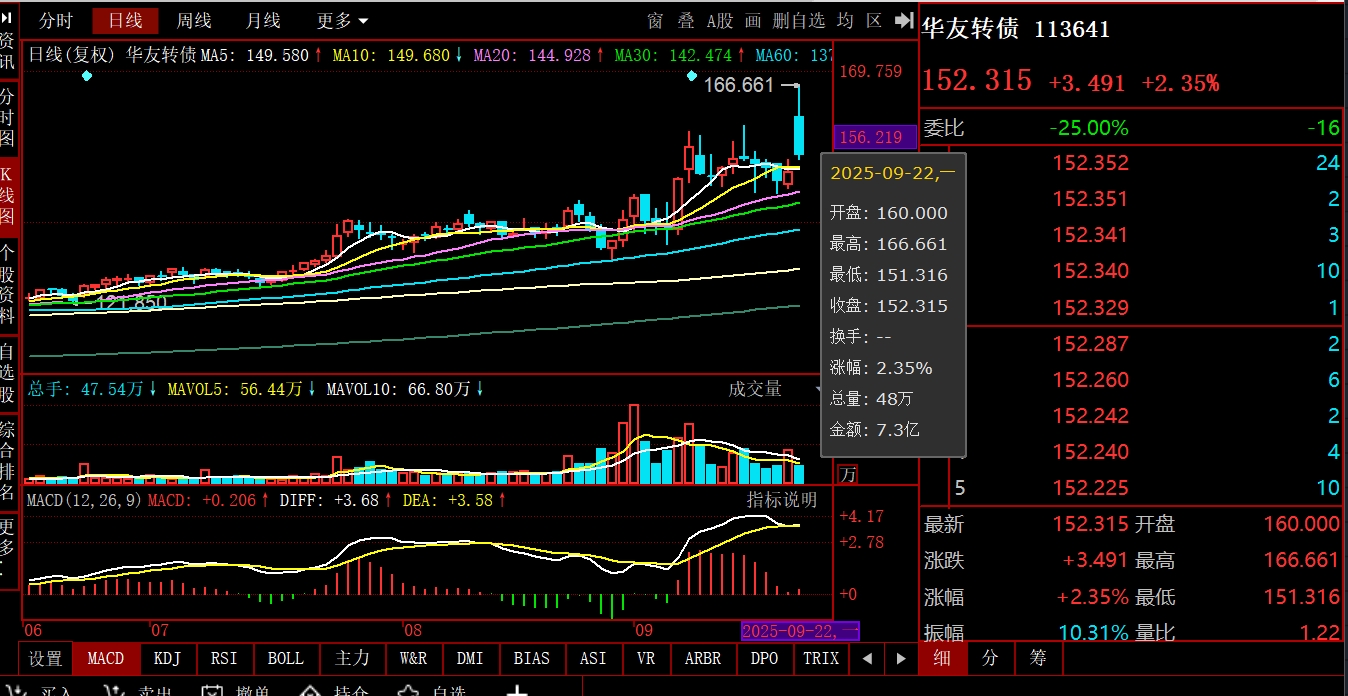The width and height of the screenshot is (1348, 696).
Task: Switch to the 主力 indicator tab
Action: [x=352, y=658]
